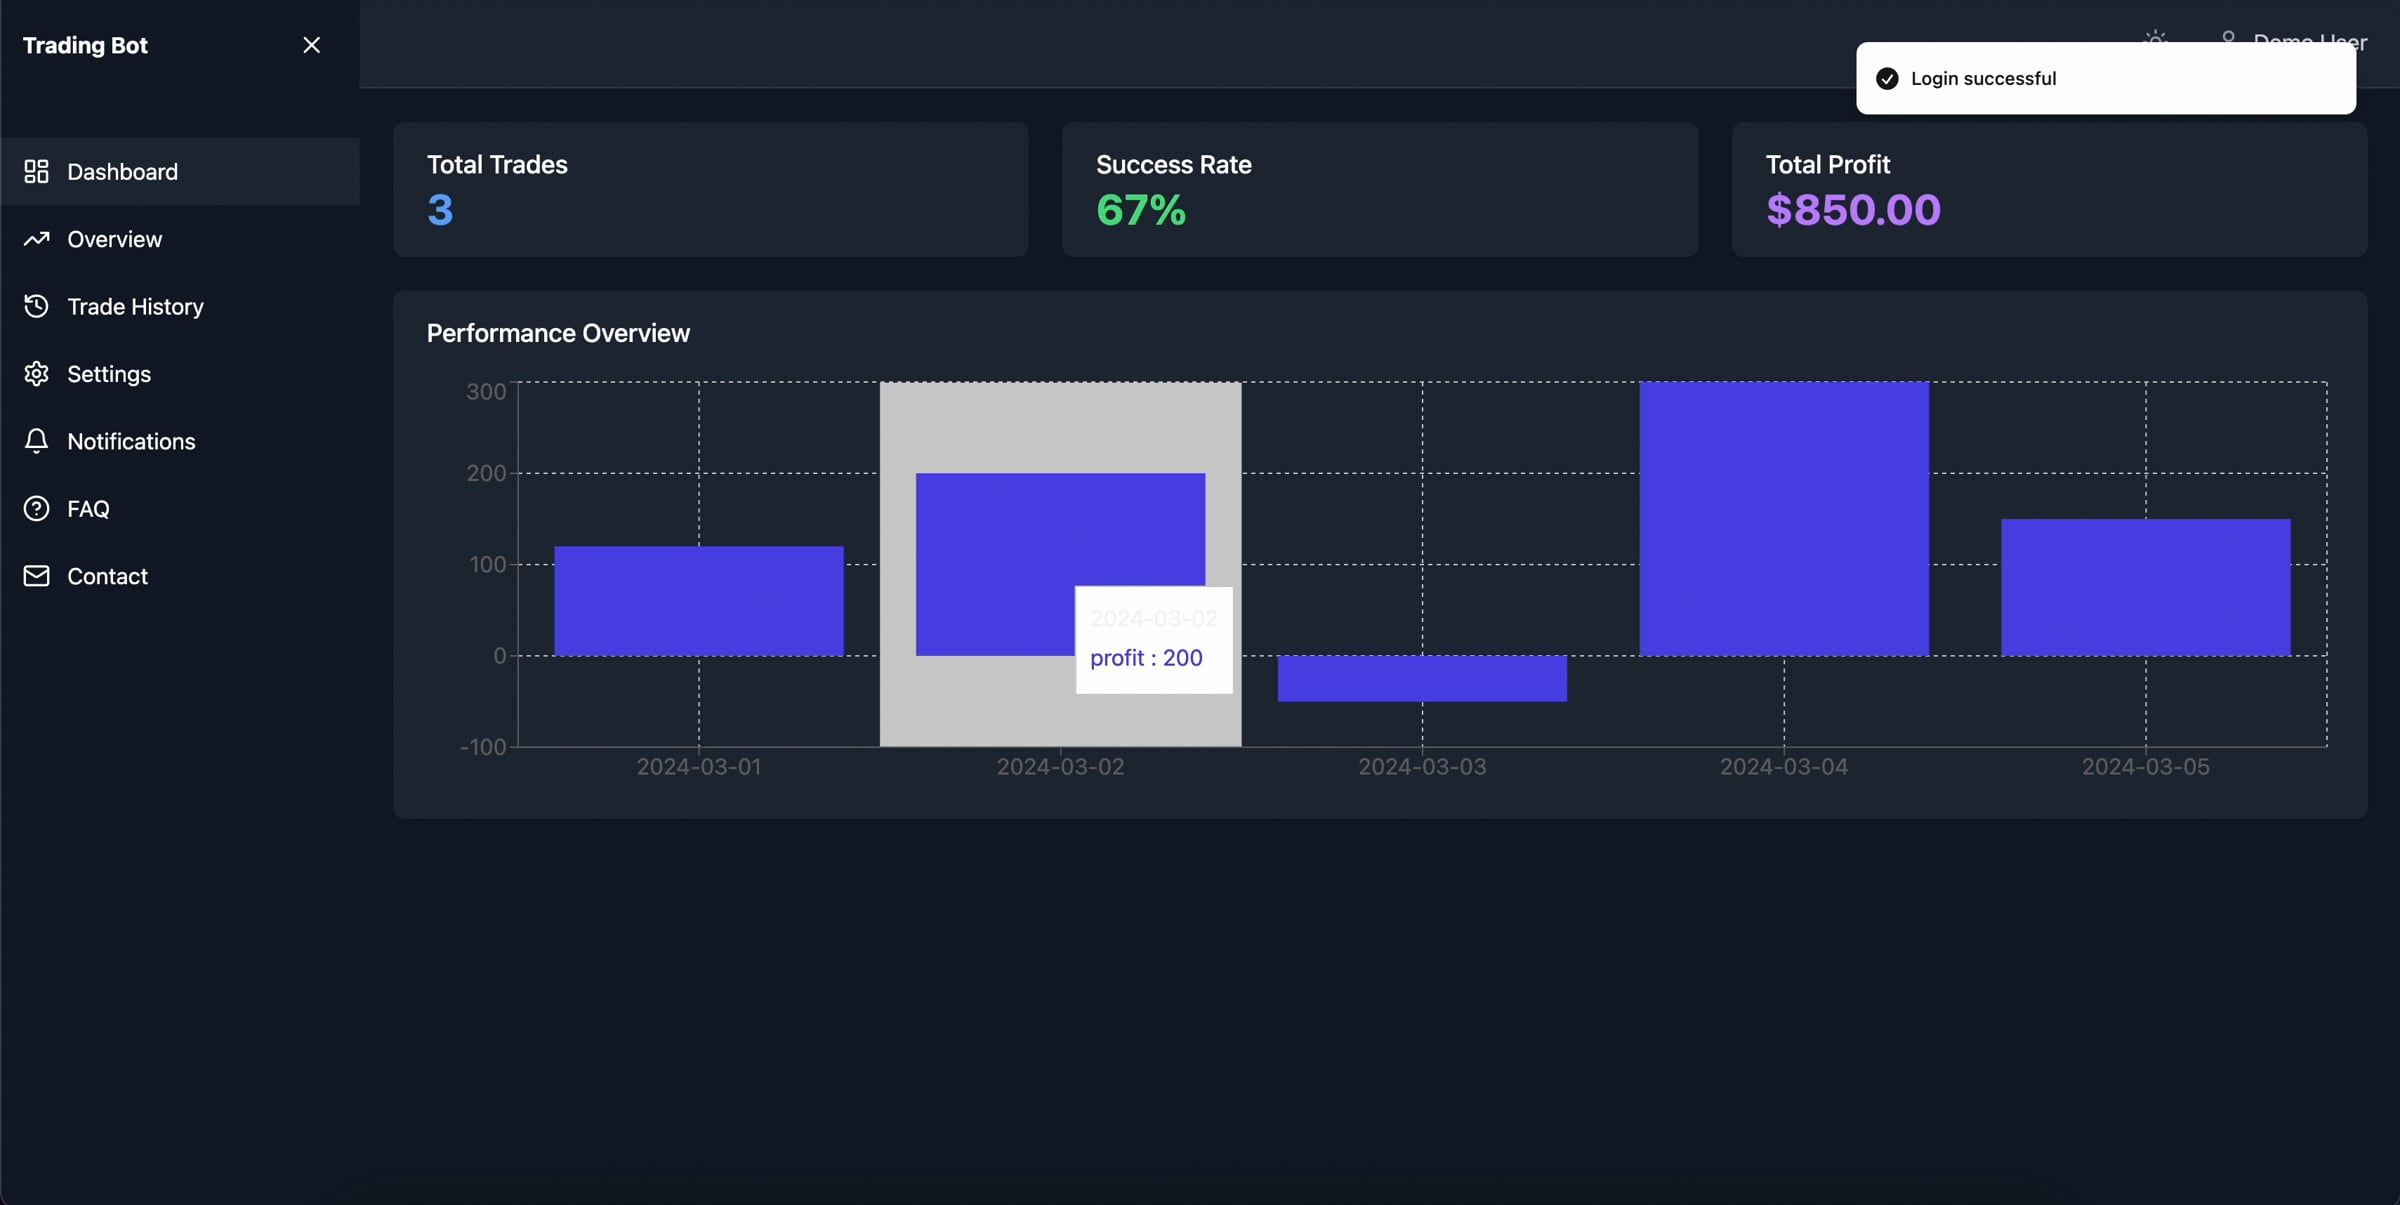Open the Contact page

(105, 575)
